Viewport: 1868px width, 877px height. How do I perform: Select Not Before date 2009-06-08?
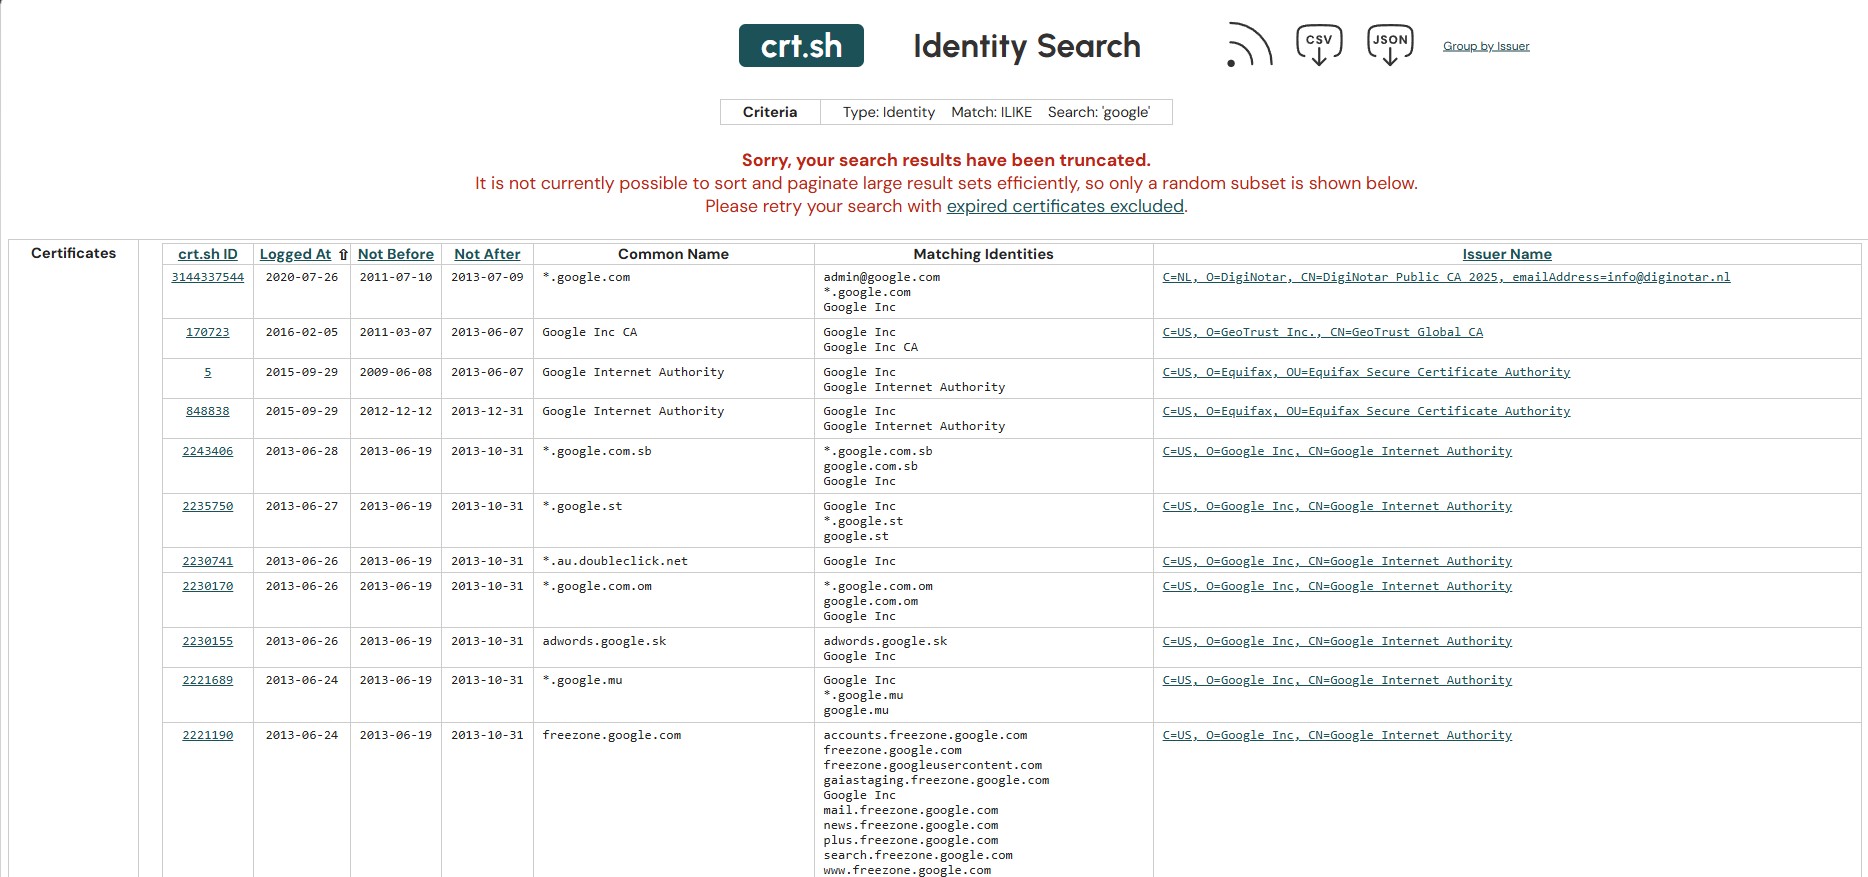pos(396,372)
